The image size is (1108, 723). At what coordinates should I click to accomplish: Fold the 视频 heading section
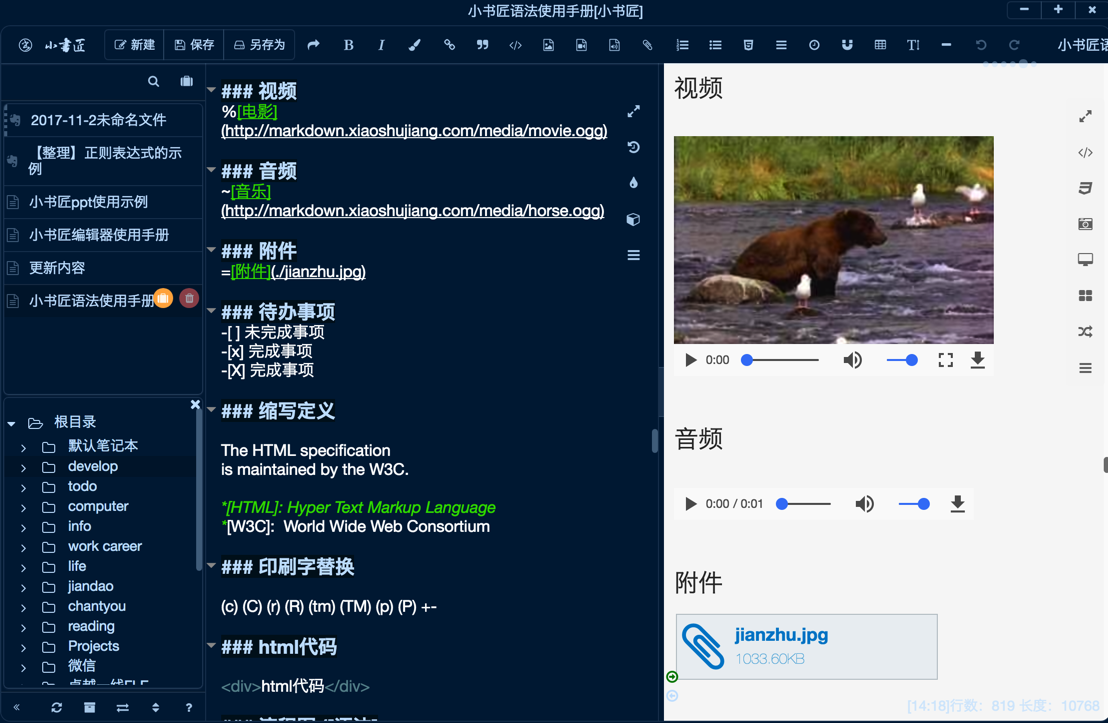(211, 90)
